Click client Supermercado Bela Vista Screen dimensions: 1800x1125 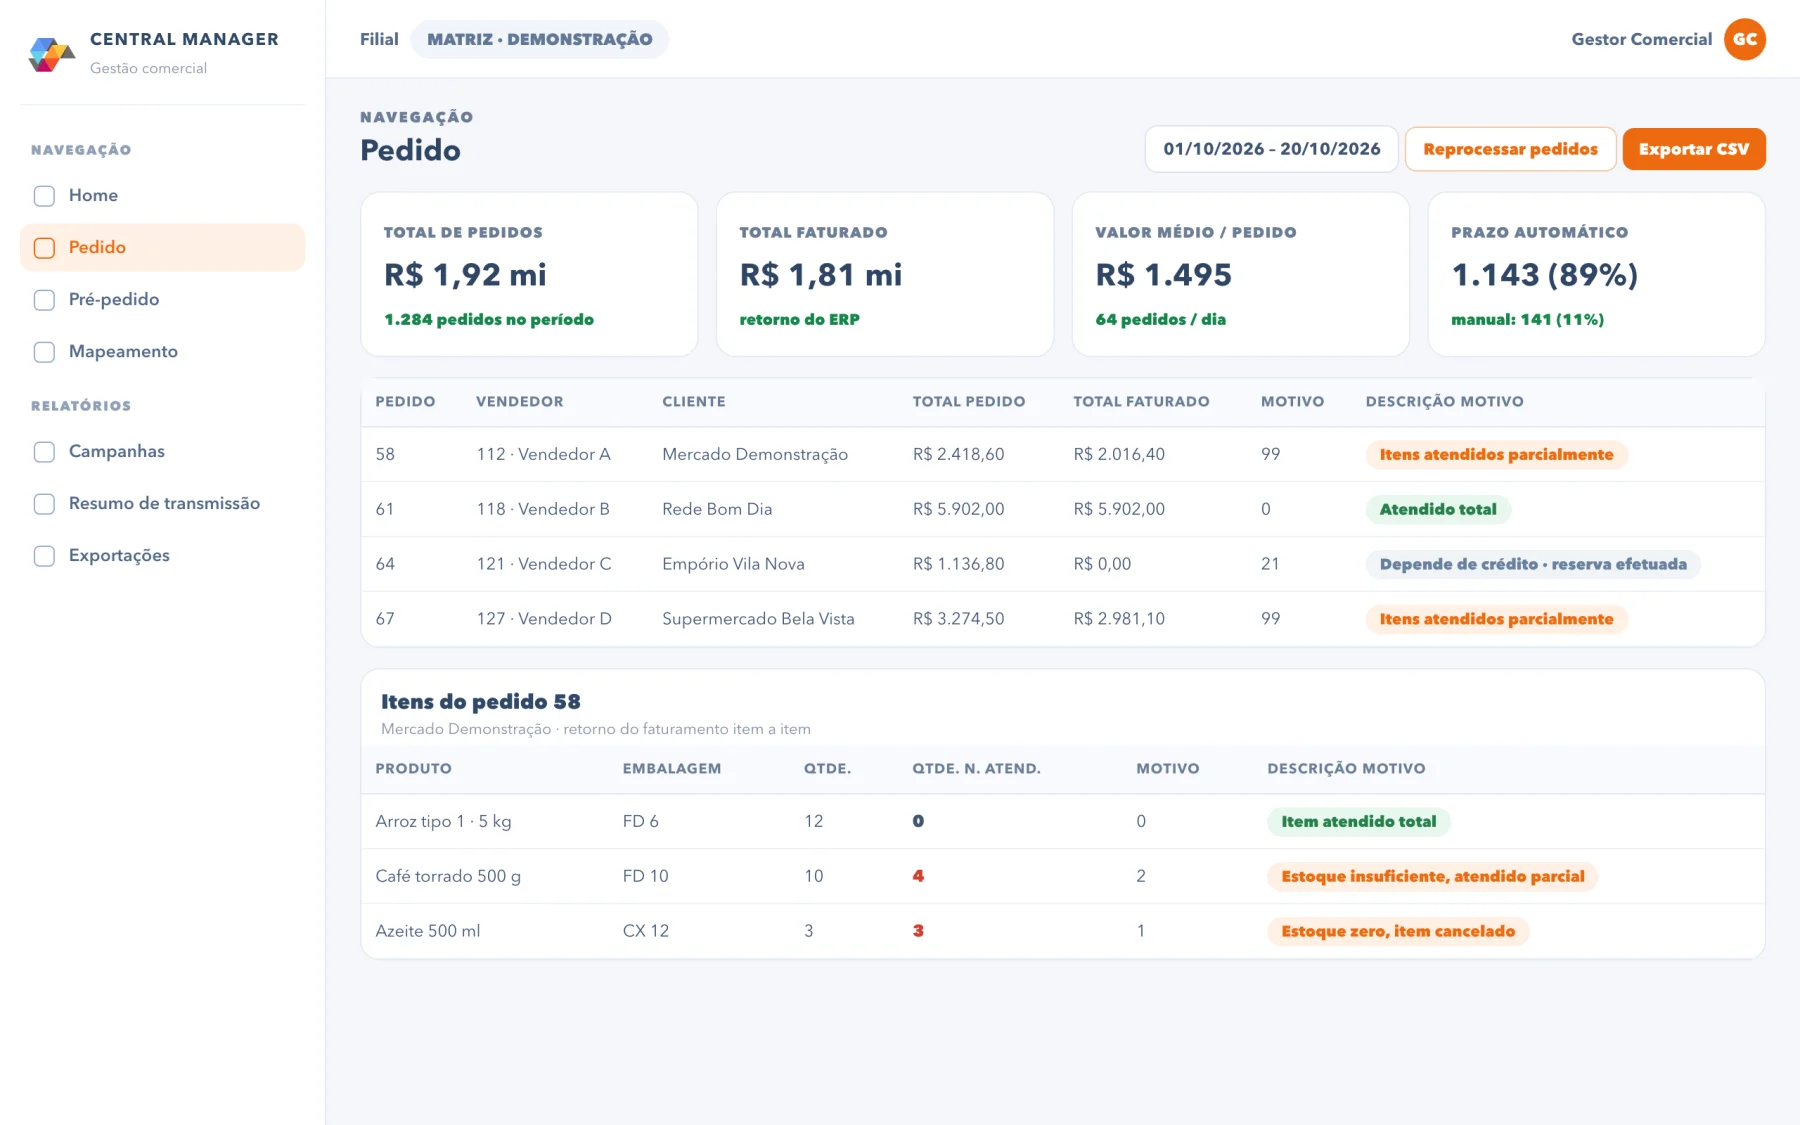click(758, 619)
